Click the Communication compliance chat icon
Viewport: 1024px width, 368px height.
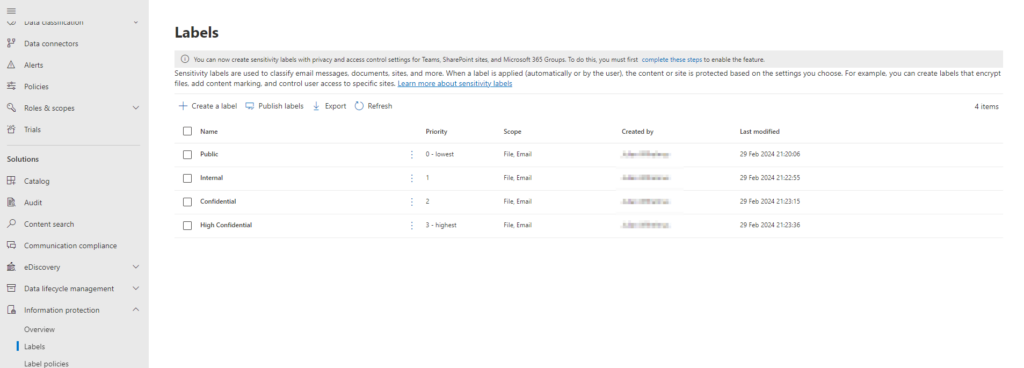coord(11,245)
